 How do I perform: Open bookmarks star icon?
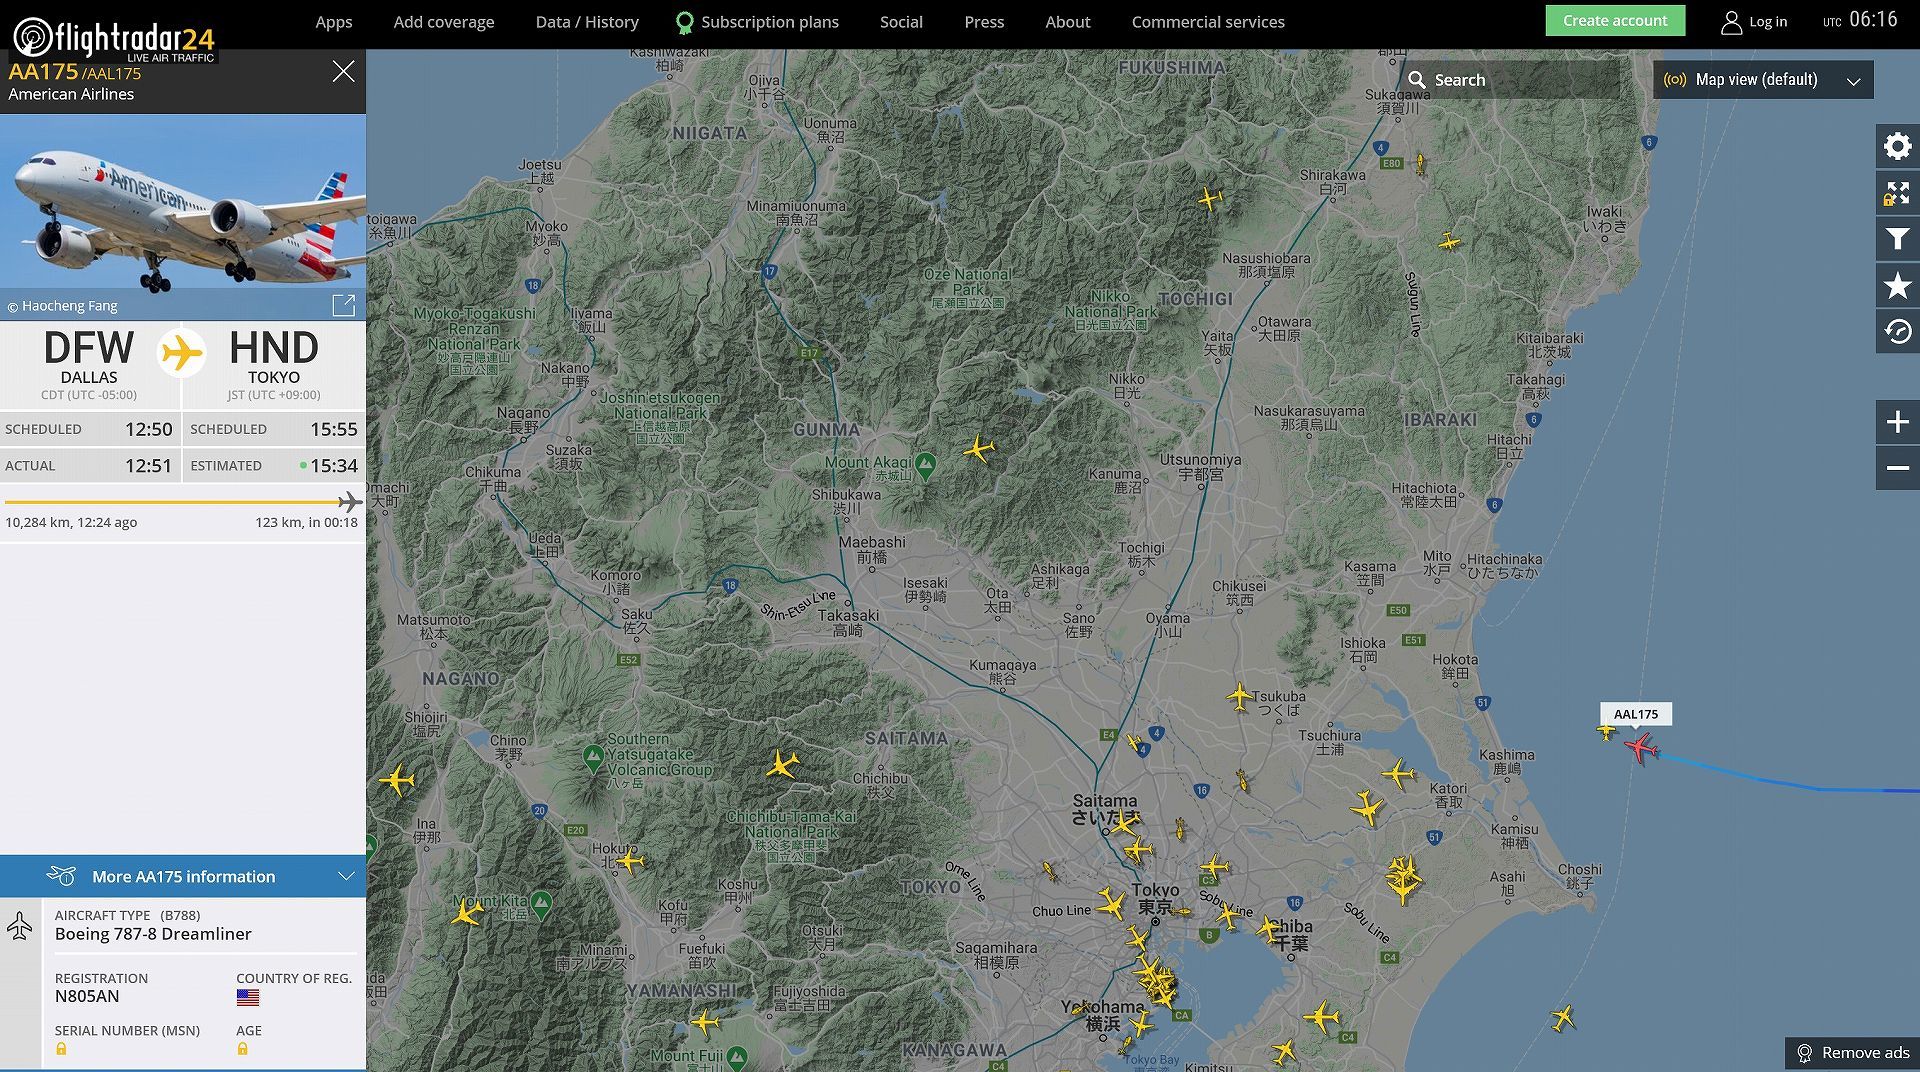1897,286
